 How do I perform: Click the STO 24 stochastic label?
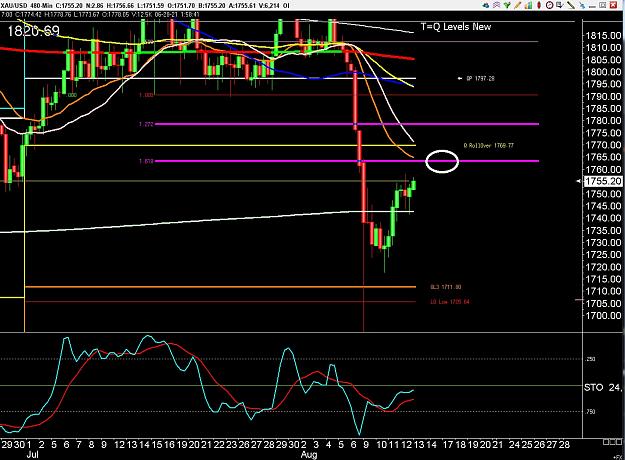click(x=603, y=387)
